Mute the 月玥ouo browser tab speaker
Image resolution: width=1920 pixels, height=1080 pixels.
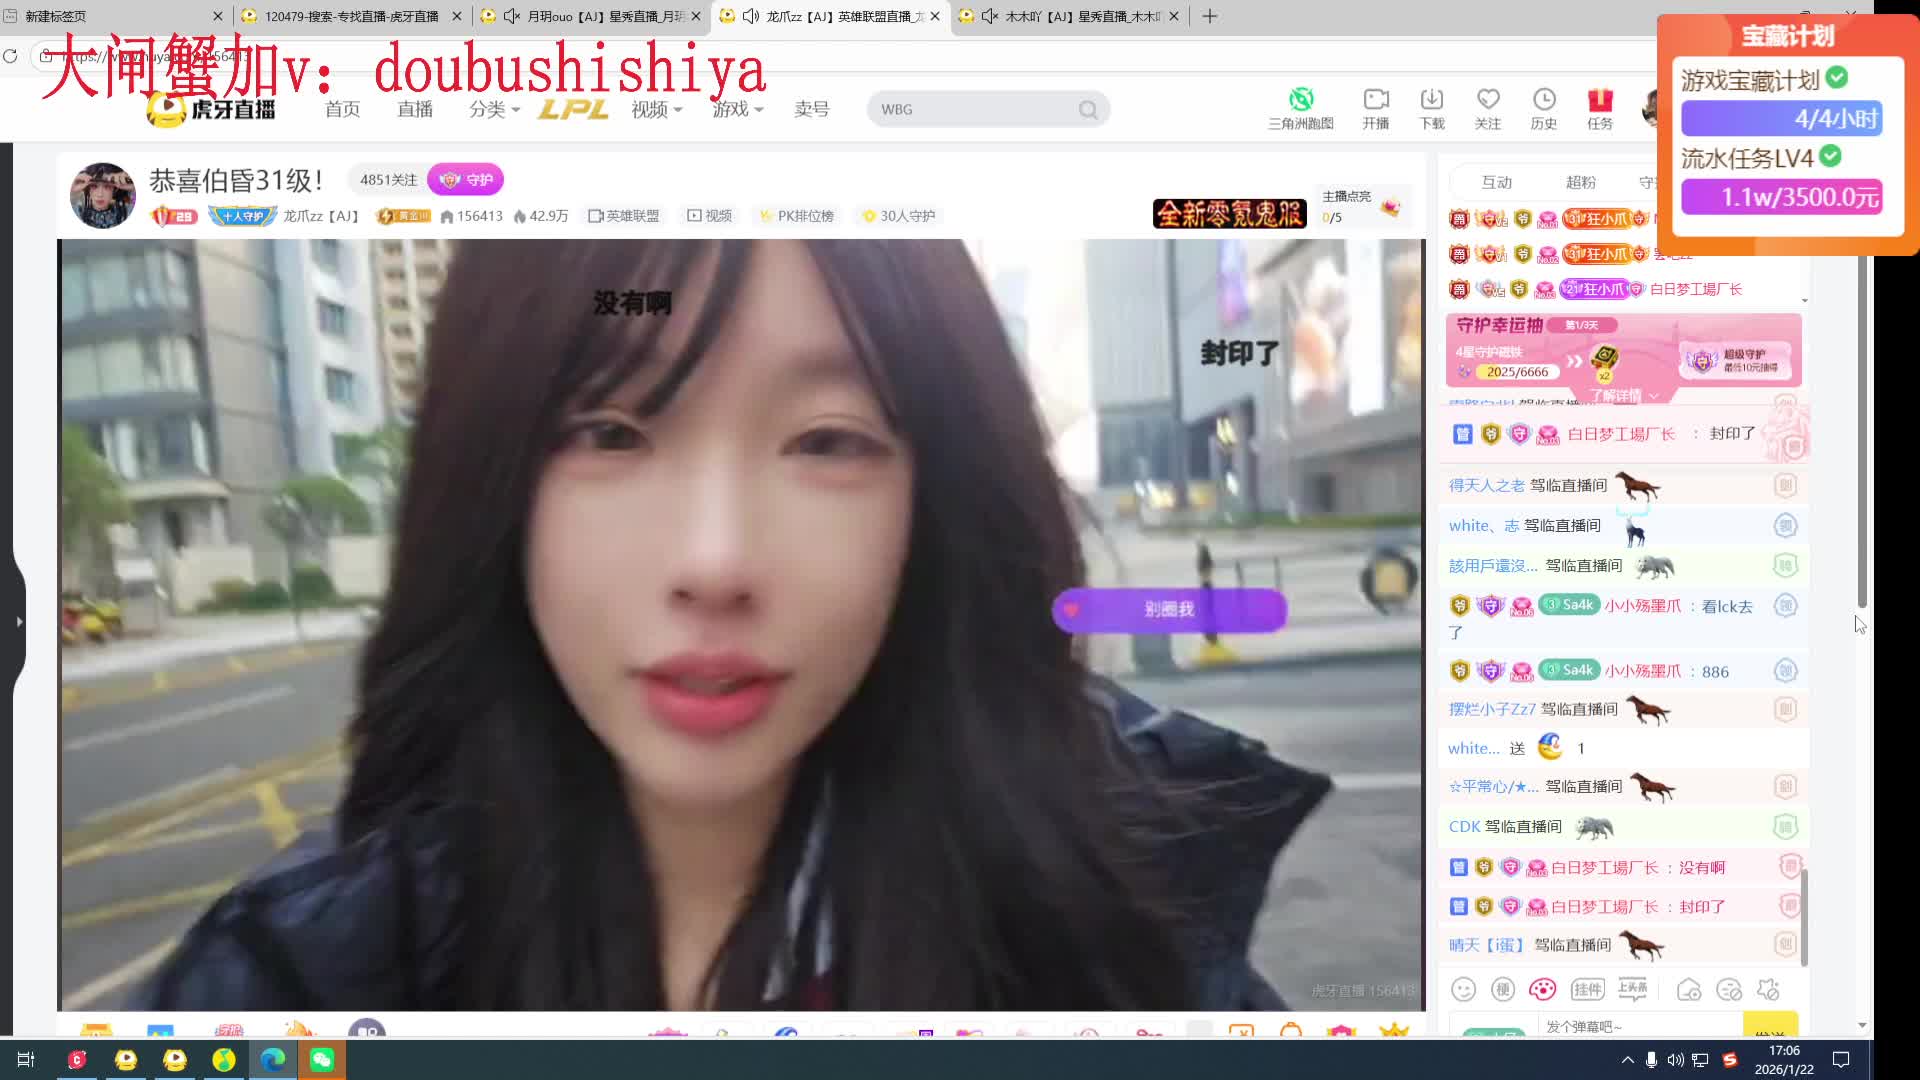point(512,16)
